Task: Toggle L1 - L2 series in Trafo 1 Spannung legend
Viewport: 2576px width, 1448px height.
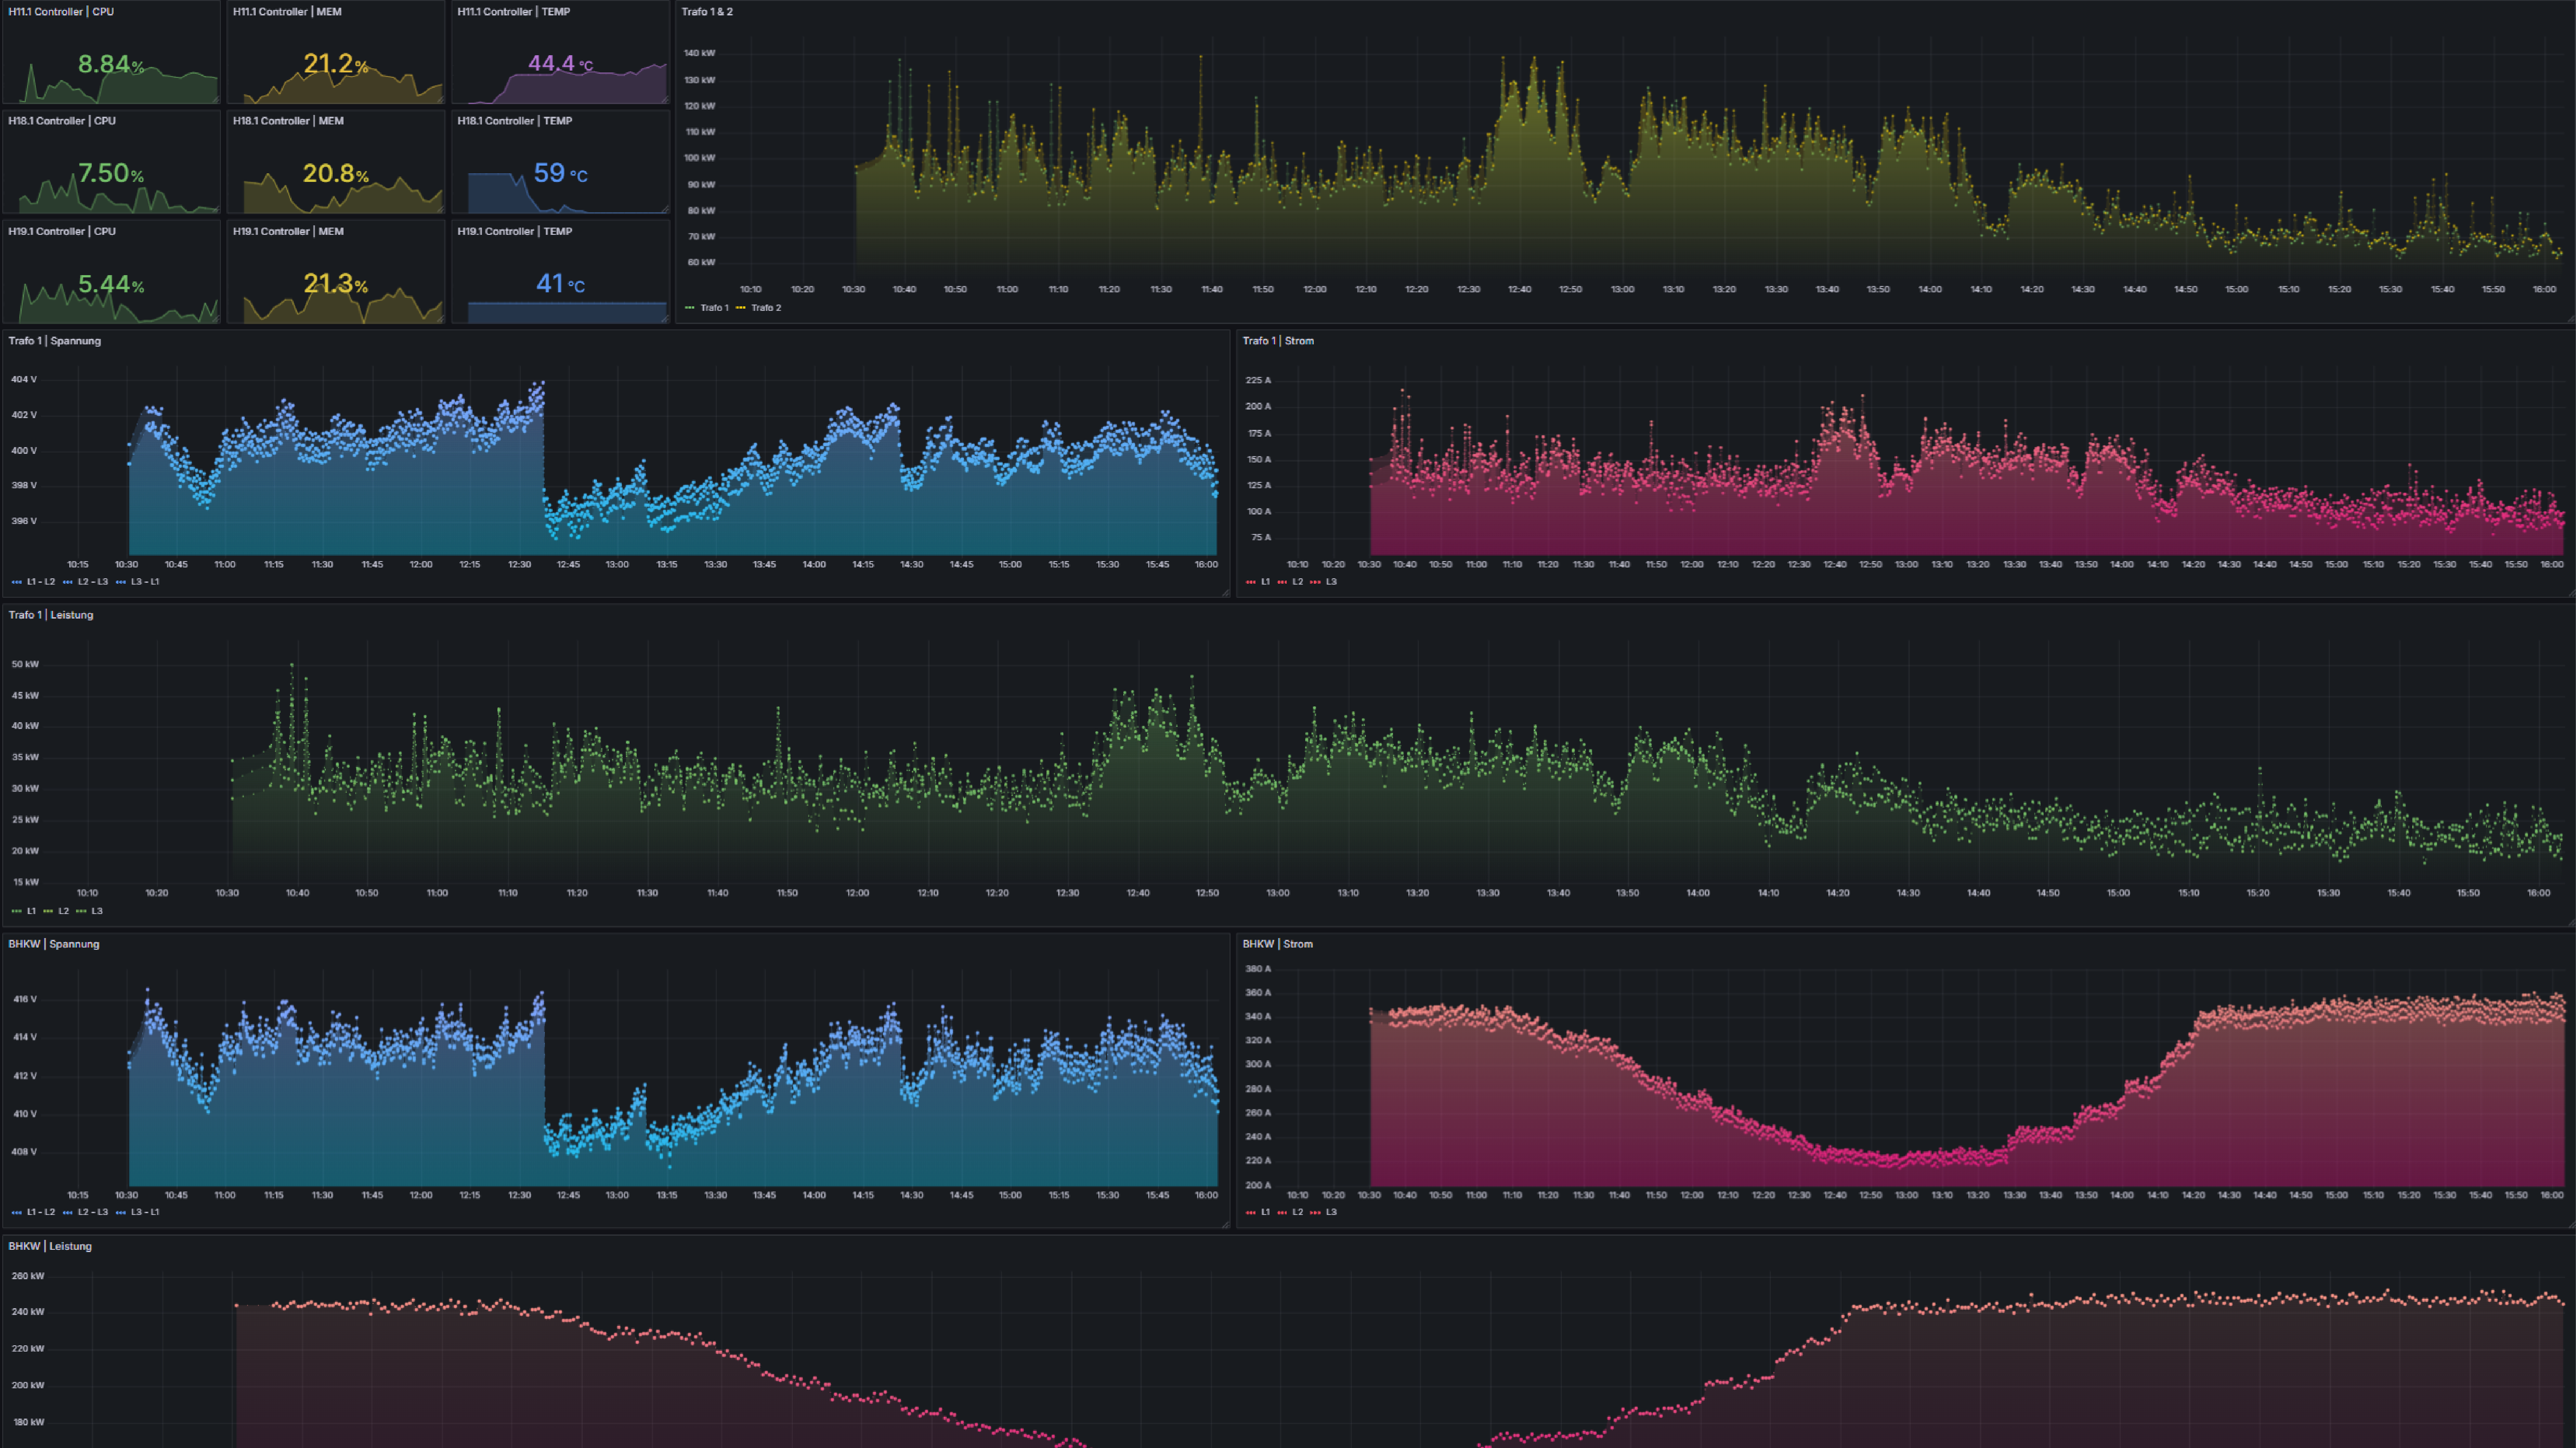Action: click(41, 582)
